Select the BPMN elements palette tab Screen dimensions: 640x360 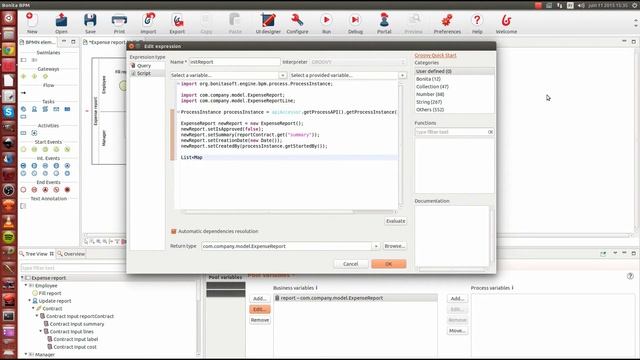(x=38, y=42)
